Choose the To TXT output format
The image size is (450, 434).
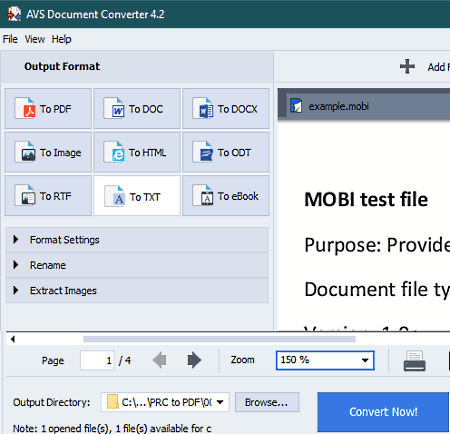[x=137, y=196]
